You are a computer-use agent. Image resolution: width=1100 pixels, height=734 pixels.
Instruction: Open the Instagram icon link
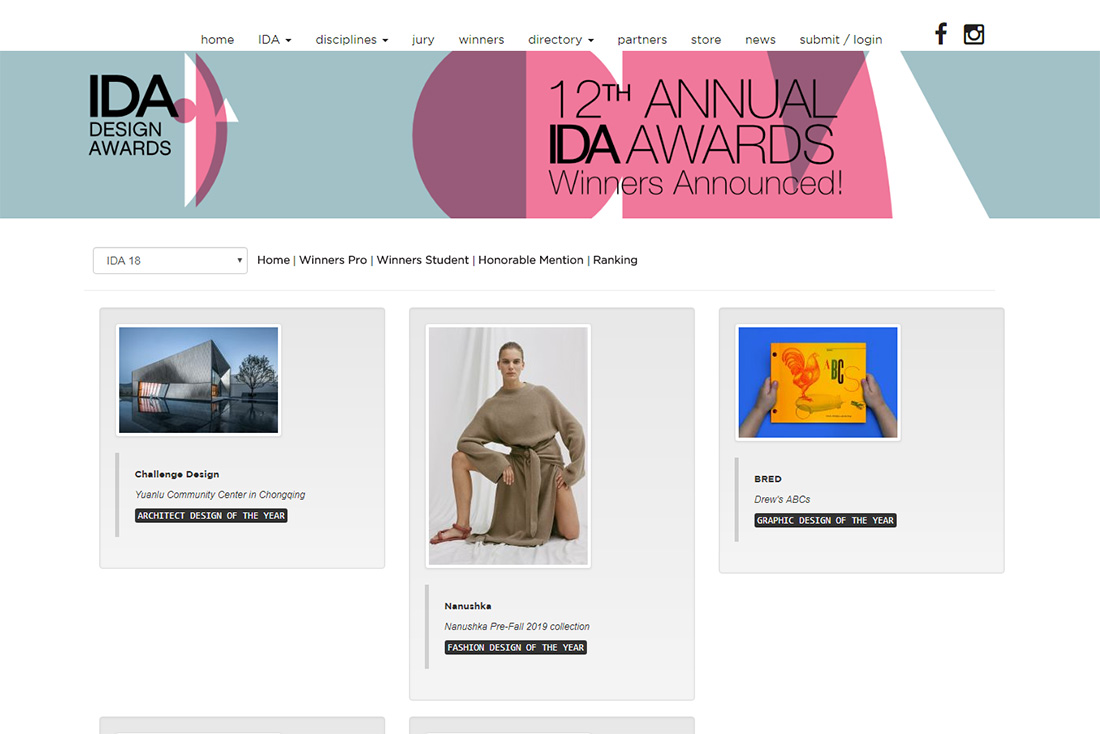[x=973, y=34]
